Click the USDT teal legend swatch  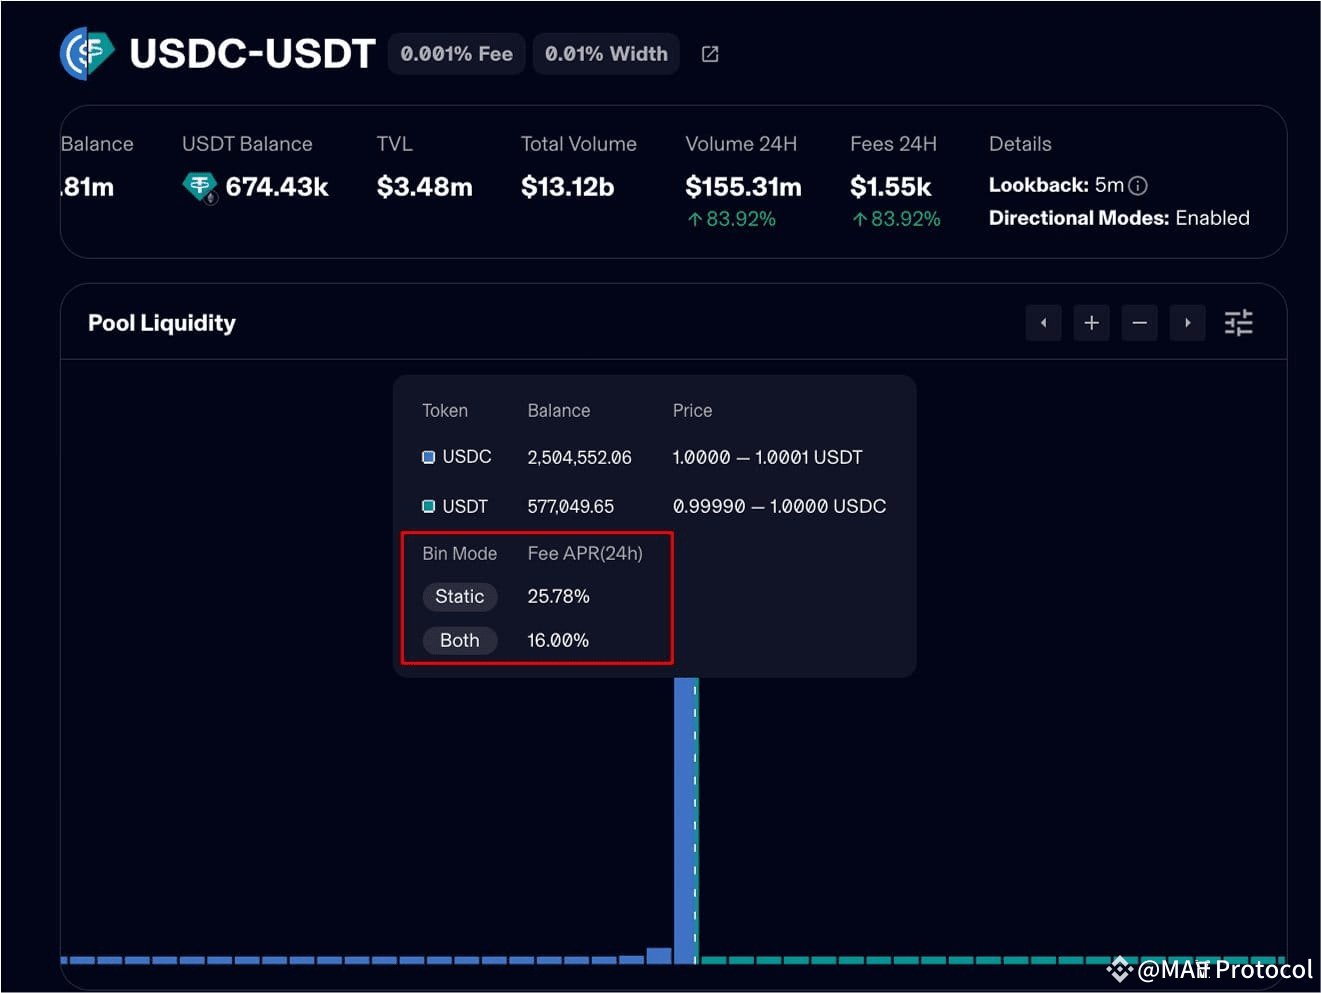click(428, 507)
